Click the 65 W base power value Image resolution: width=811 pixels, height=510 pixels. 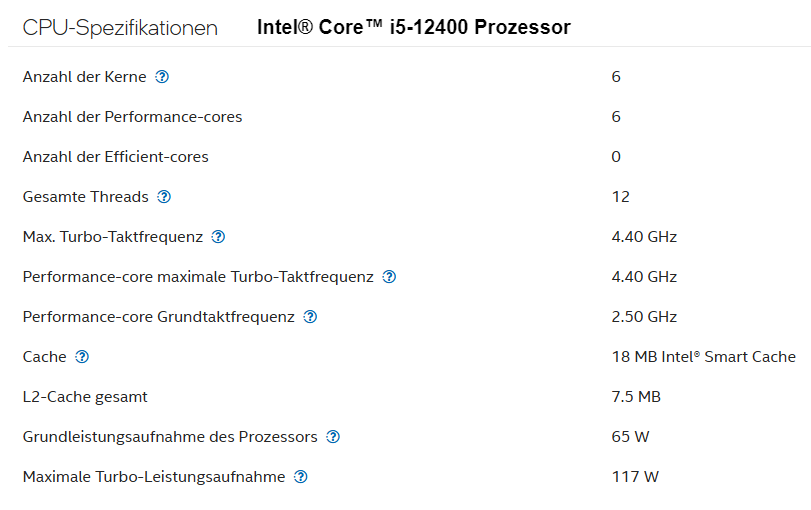click(x=630, y=437)
